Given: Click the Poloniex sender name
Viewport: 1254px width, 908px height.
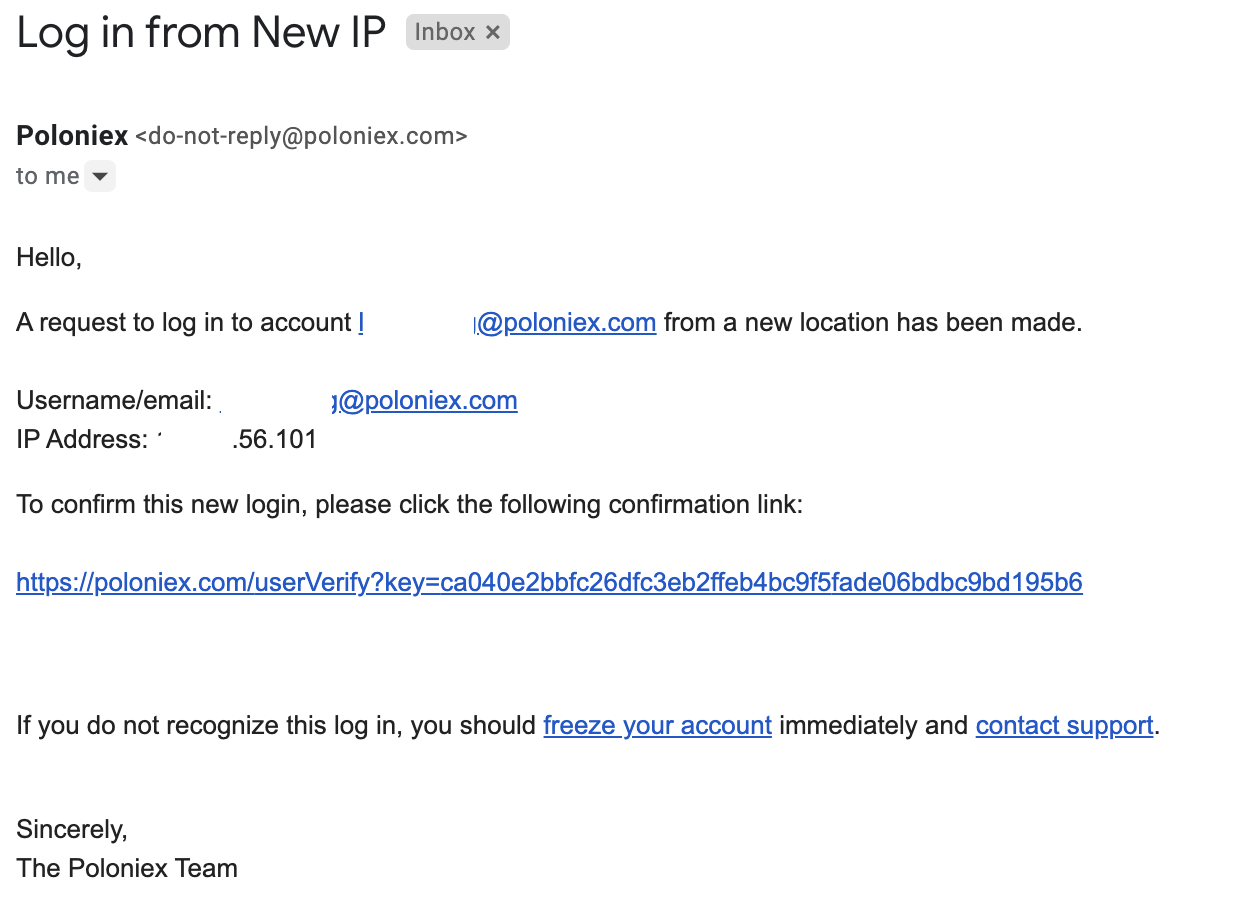Looking at the screenshot, I should [x=72, y=135].
